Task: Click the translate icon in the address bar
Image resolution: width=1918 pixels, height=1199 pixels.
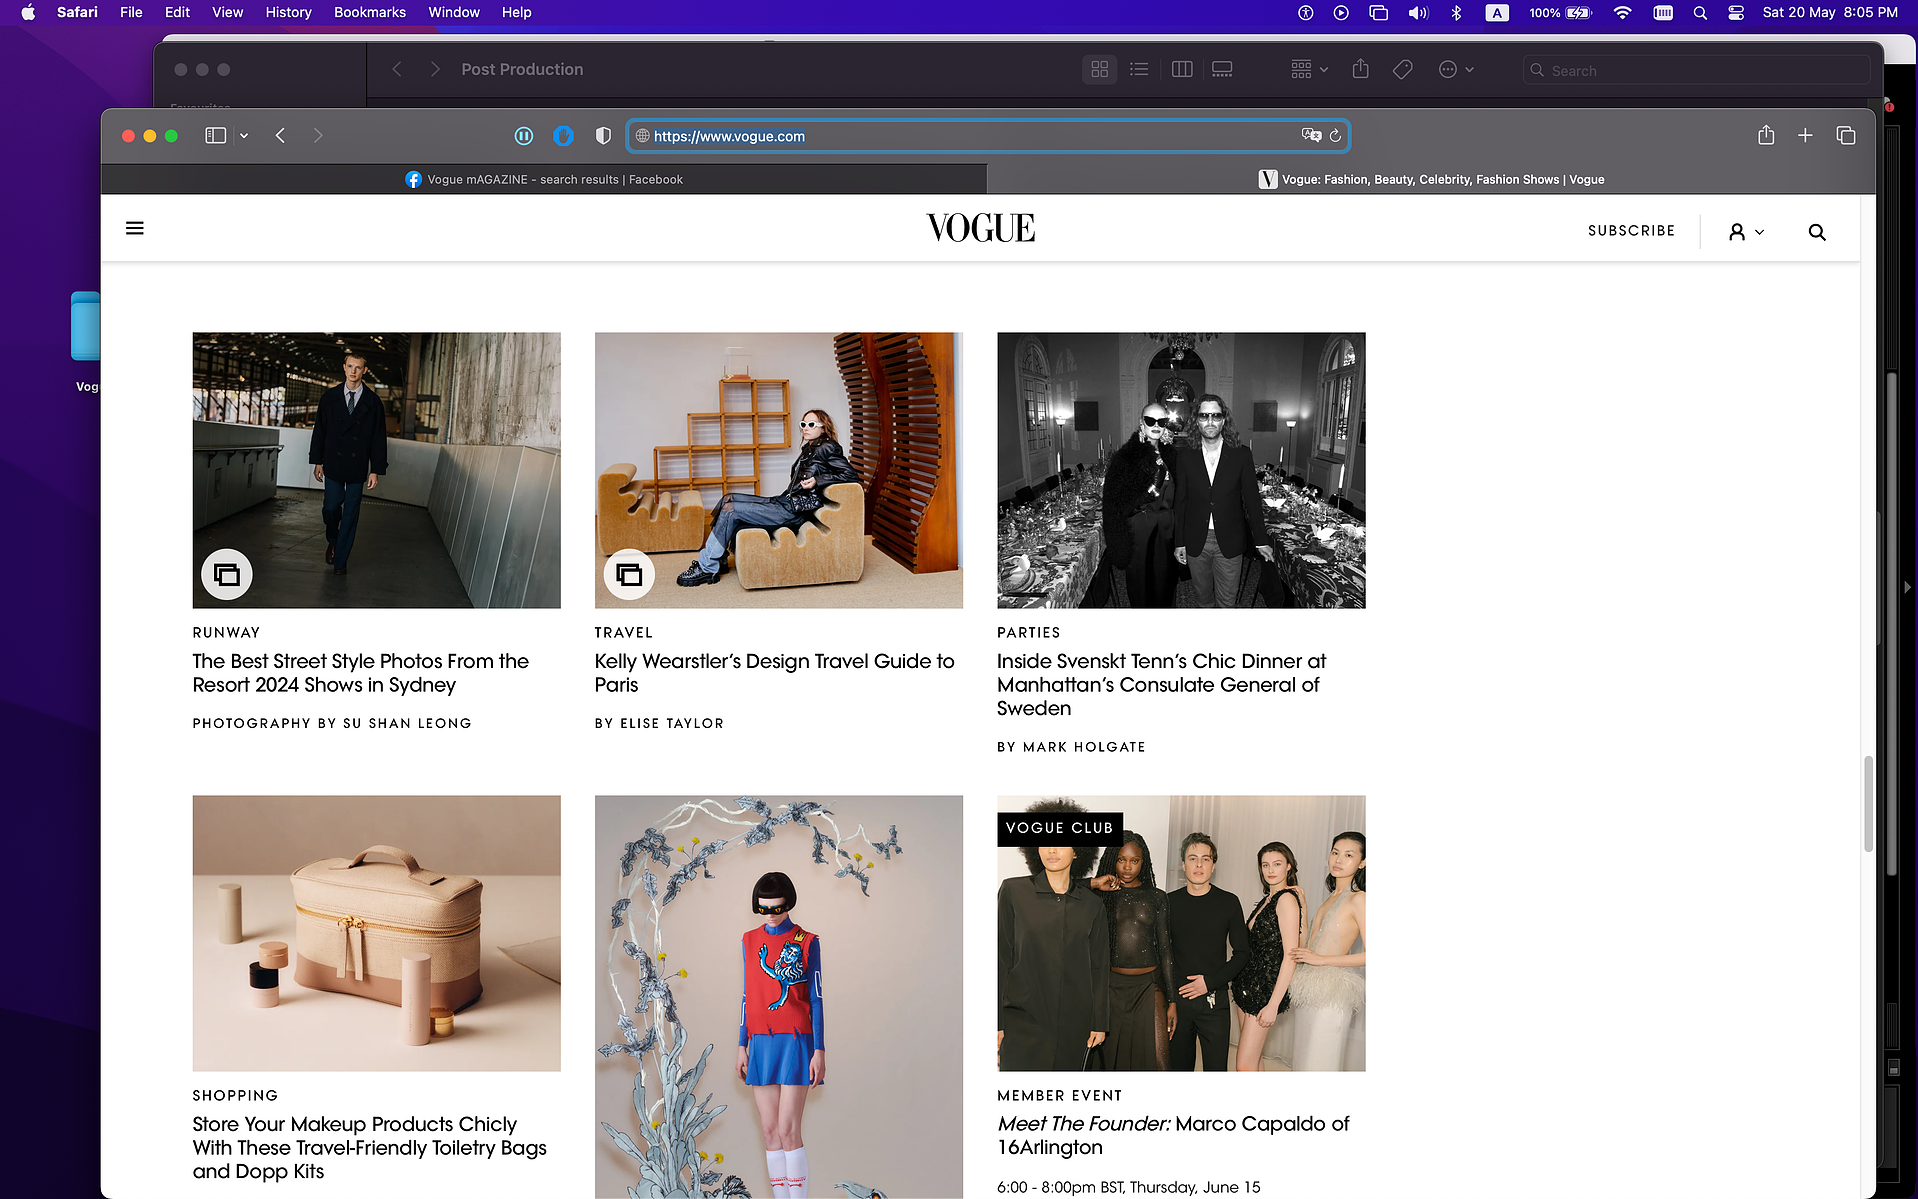Action: (x=1311, y=135)
